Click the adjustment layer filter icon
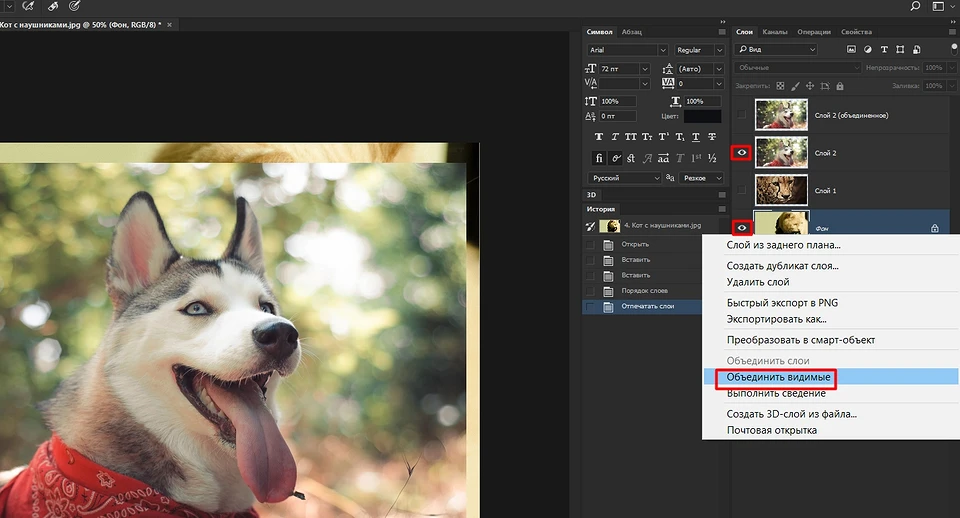The width and height of the screenshot is (960, 518). point(868,49)
